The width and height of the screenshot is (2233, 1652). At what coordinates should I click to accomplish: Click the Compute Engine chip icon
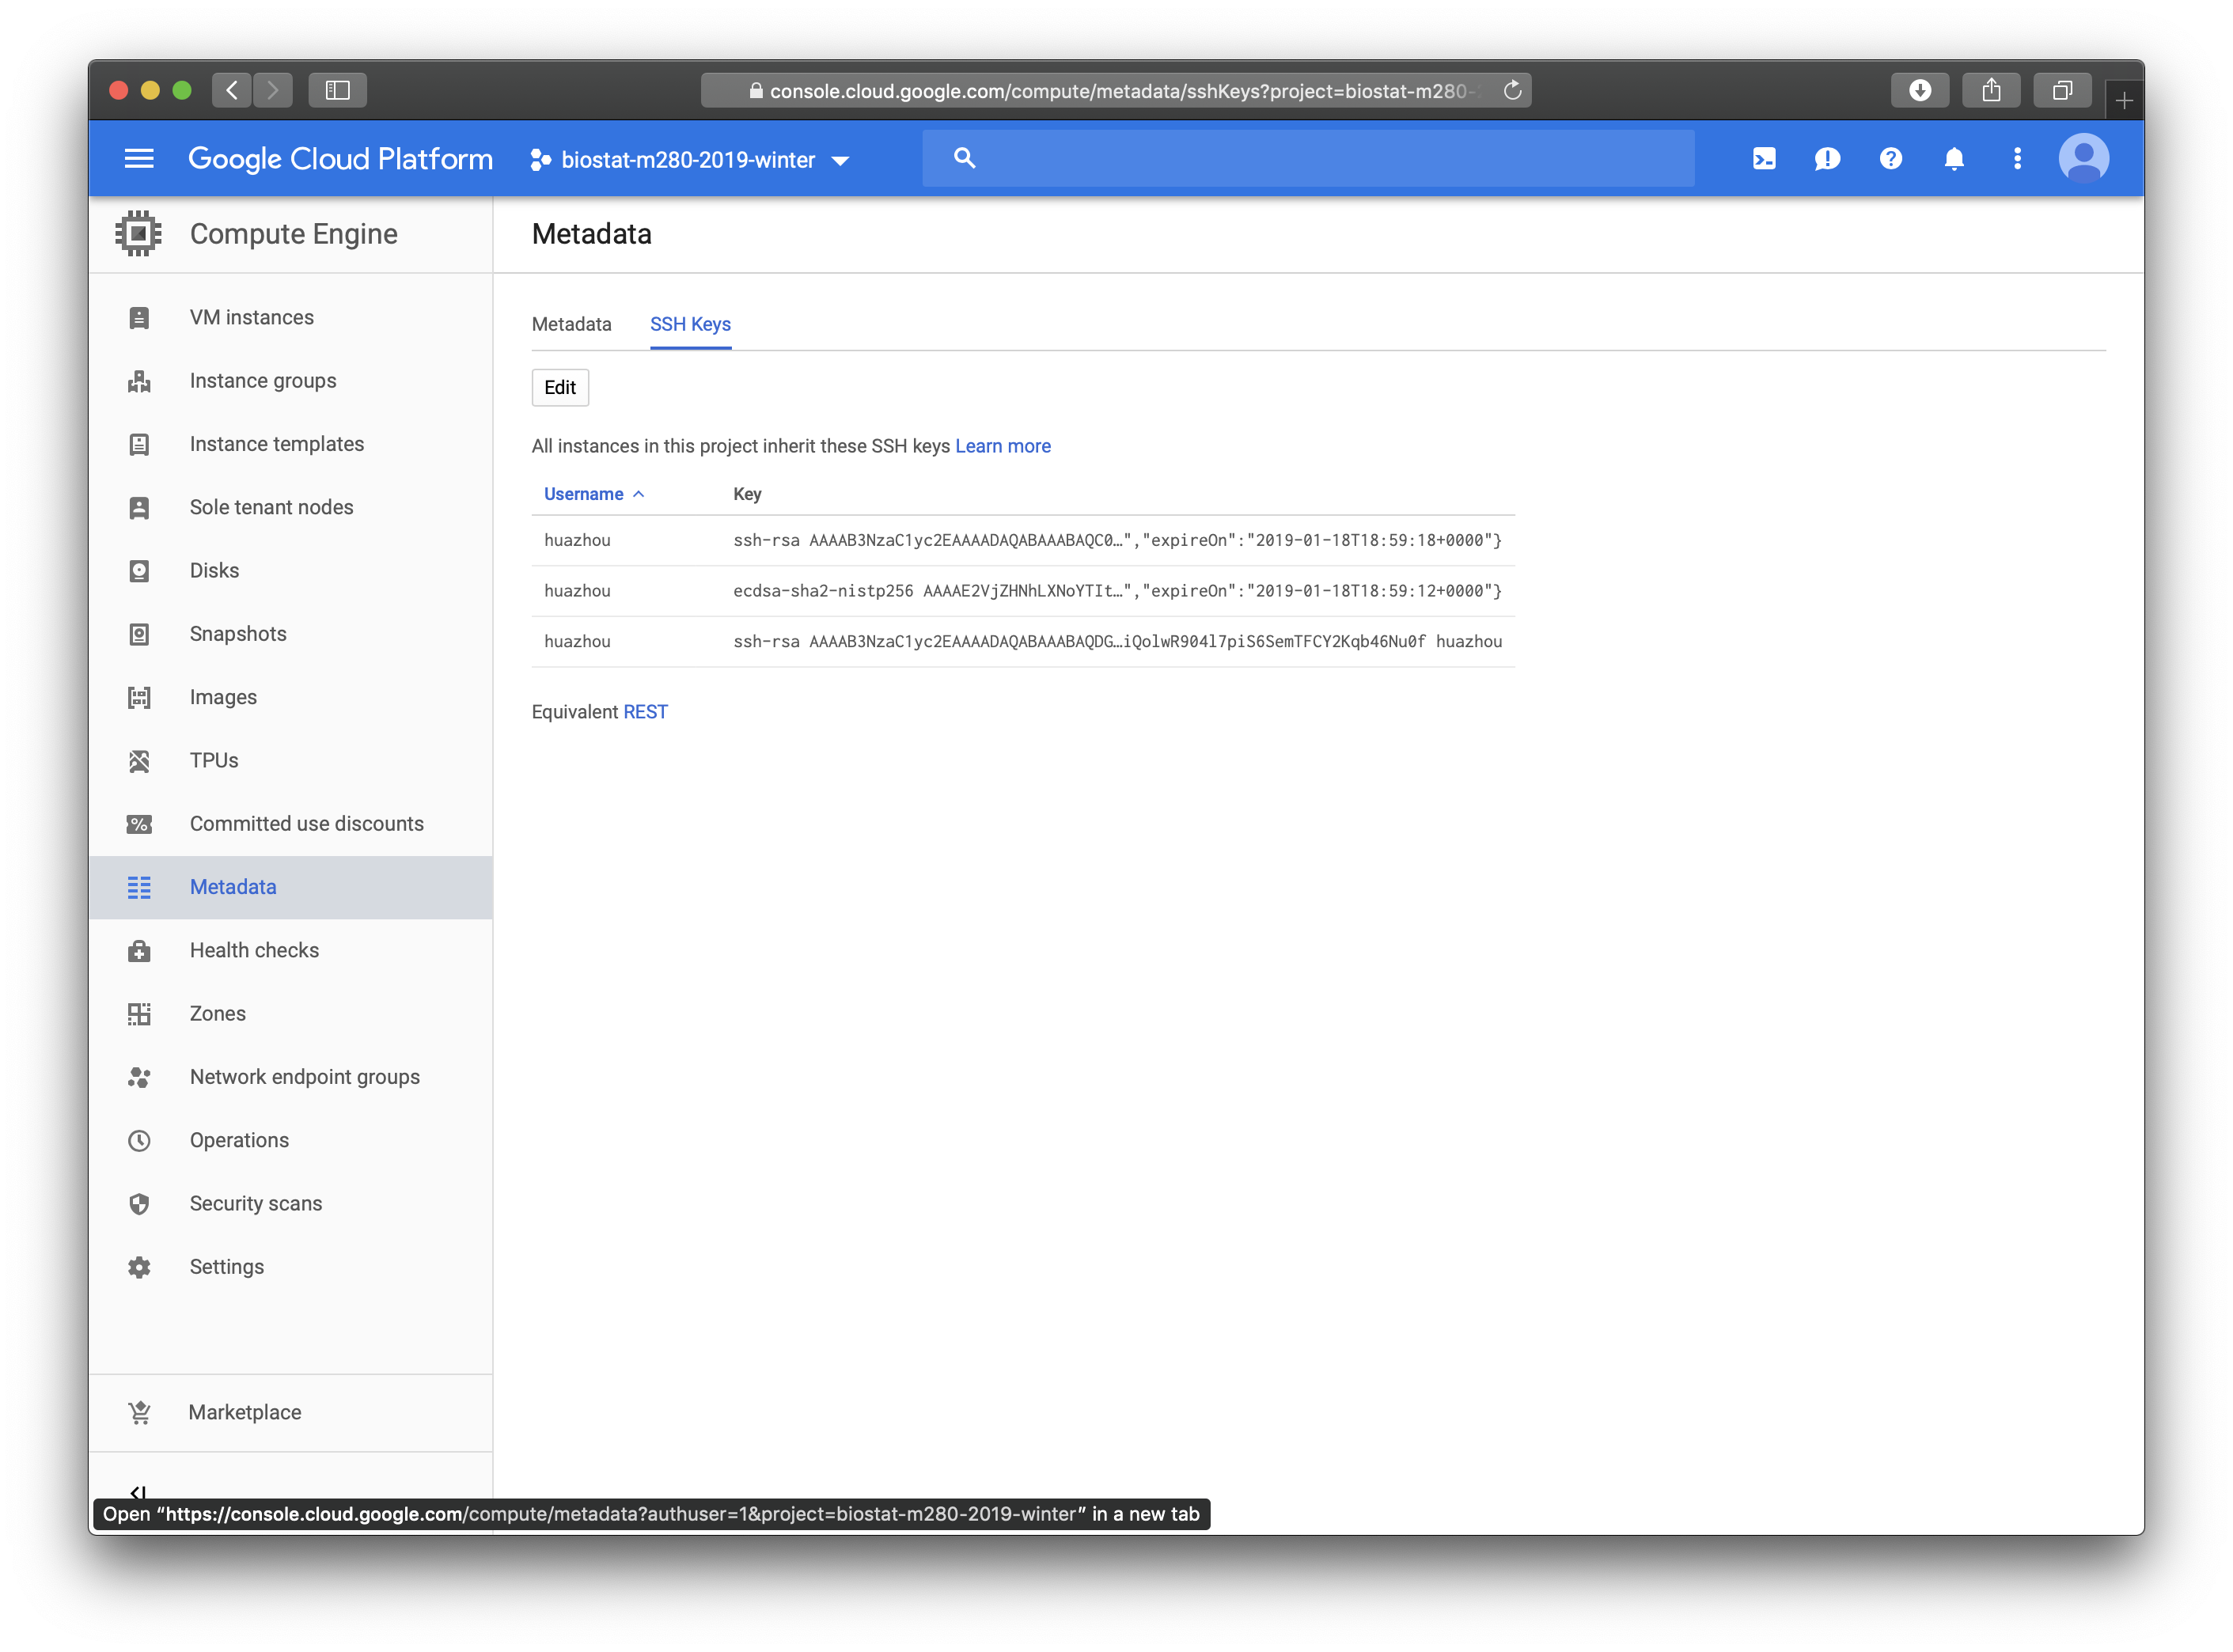[139, 234]
